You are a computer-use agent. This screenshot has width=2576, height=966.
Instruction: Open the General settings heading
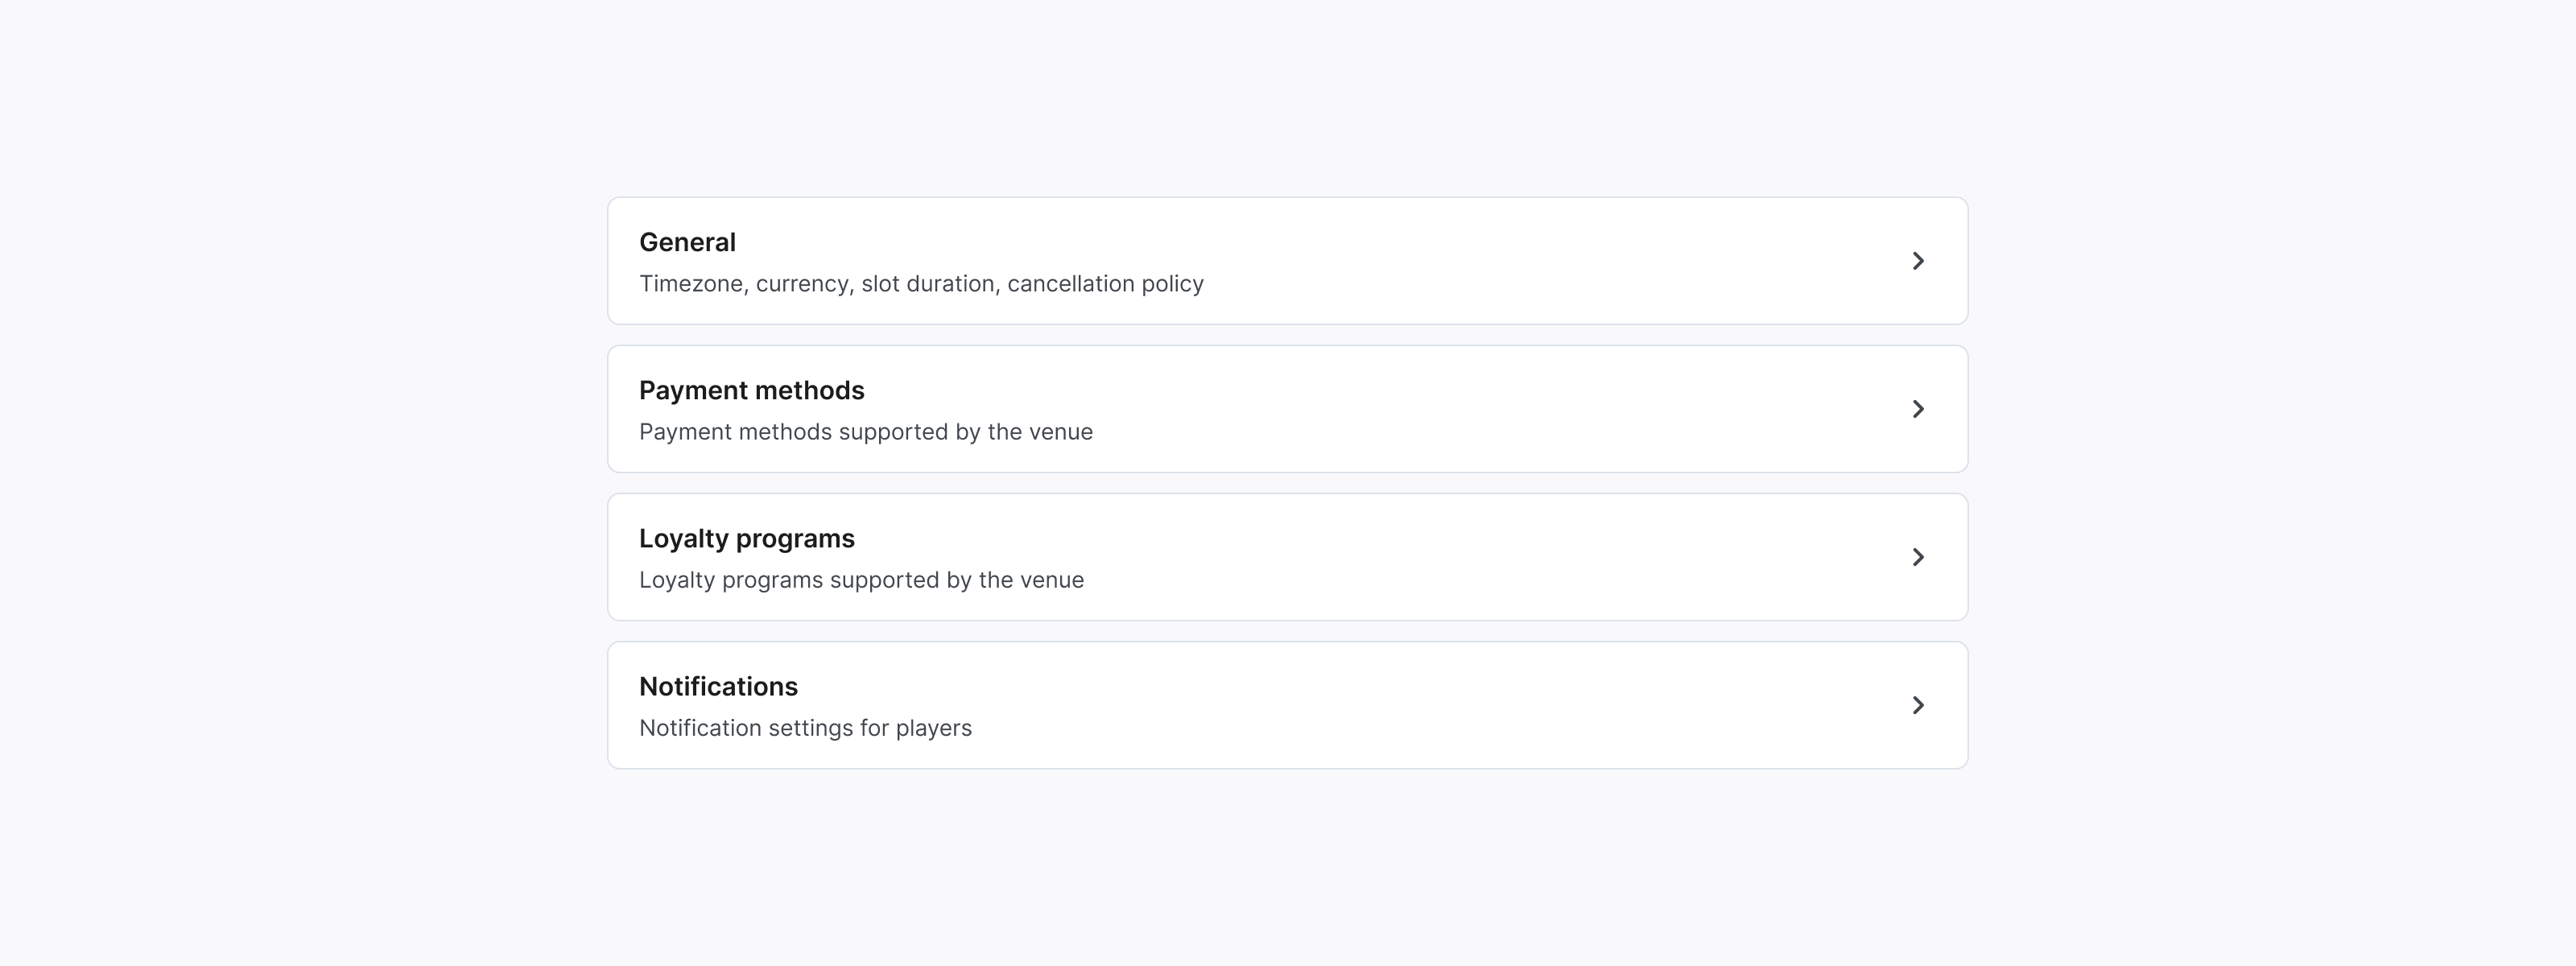click(687, 242)
